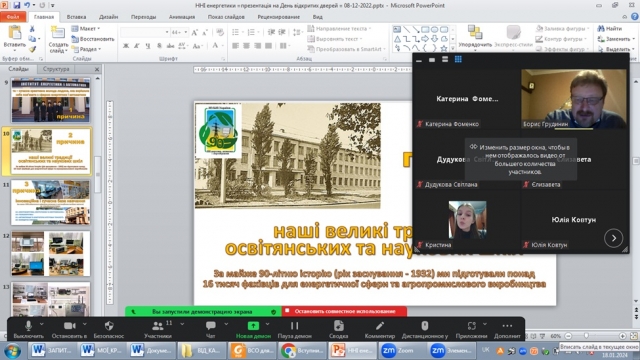Toggle bulleted list formatting
The image size is (640, 360).
pos(236,32)
